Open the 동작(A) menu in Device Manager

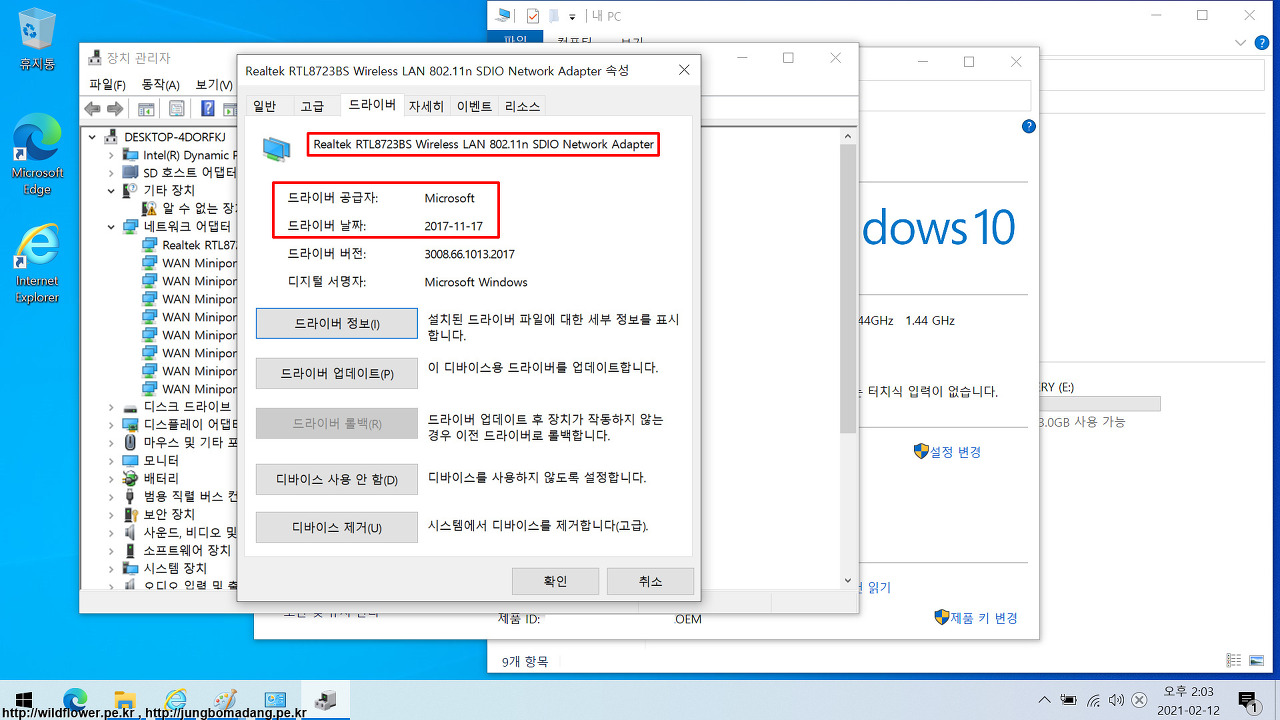(x=160, y=84)
